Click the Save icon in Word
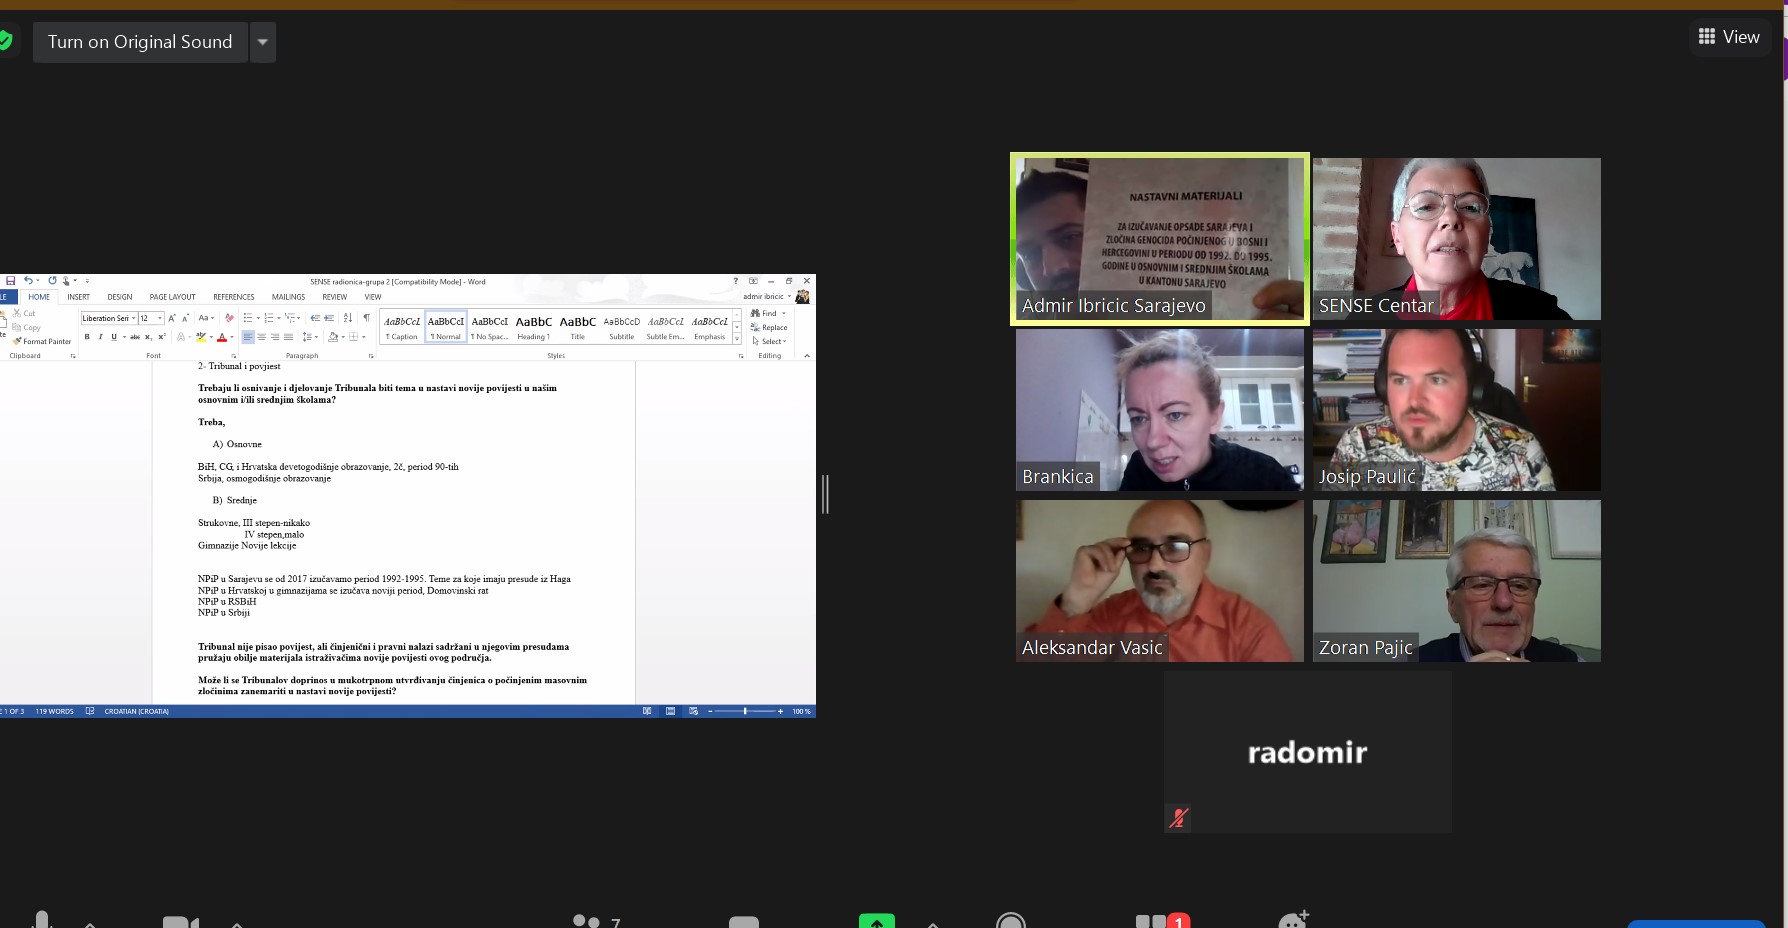This screenshot has height=928, width=1788. tap(11, 281)
